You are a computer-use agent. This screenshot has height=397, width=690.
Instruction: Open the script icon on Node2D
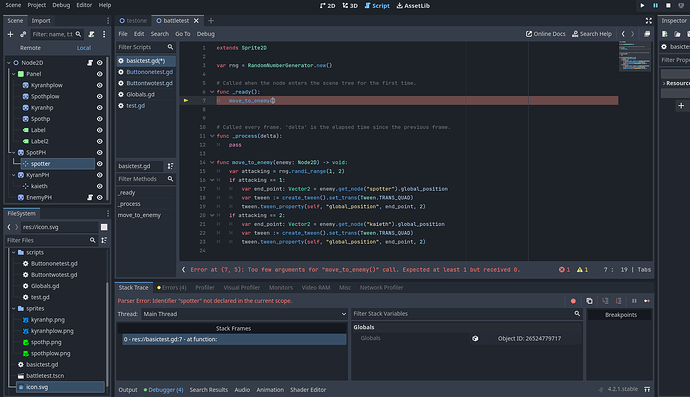[90, 63]
